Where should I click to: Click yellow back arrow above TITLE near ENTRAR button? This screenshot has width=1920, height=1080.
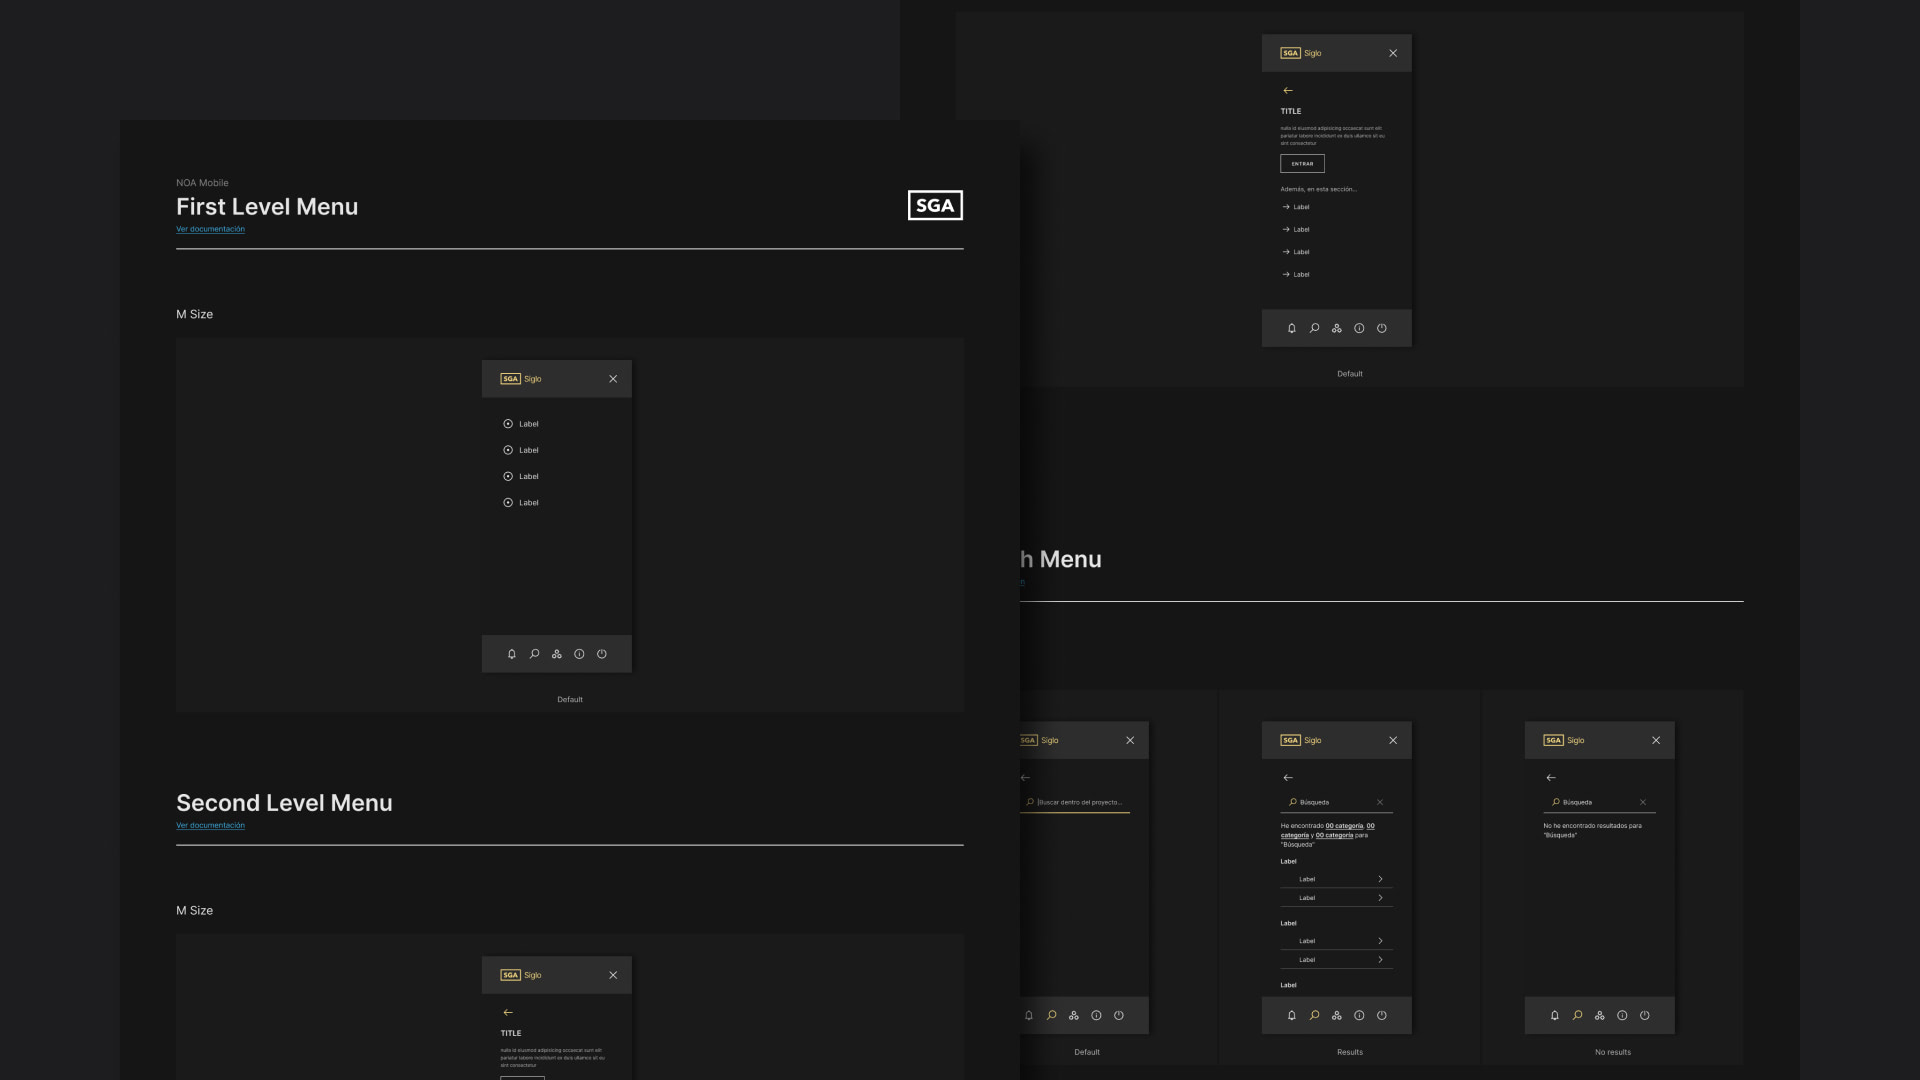pyautogui.click(x=1288, y=91)
